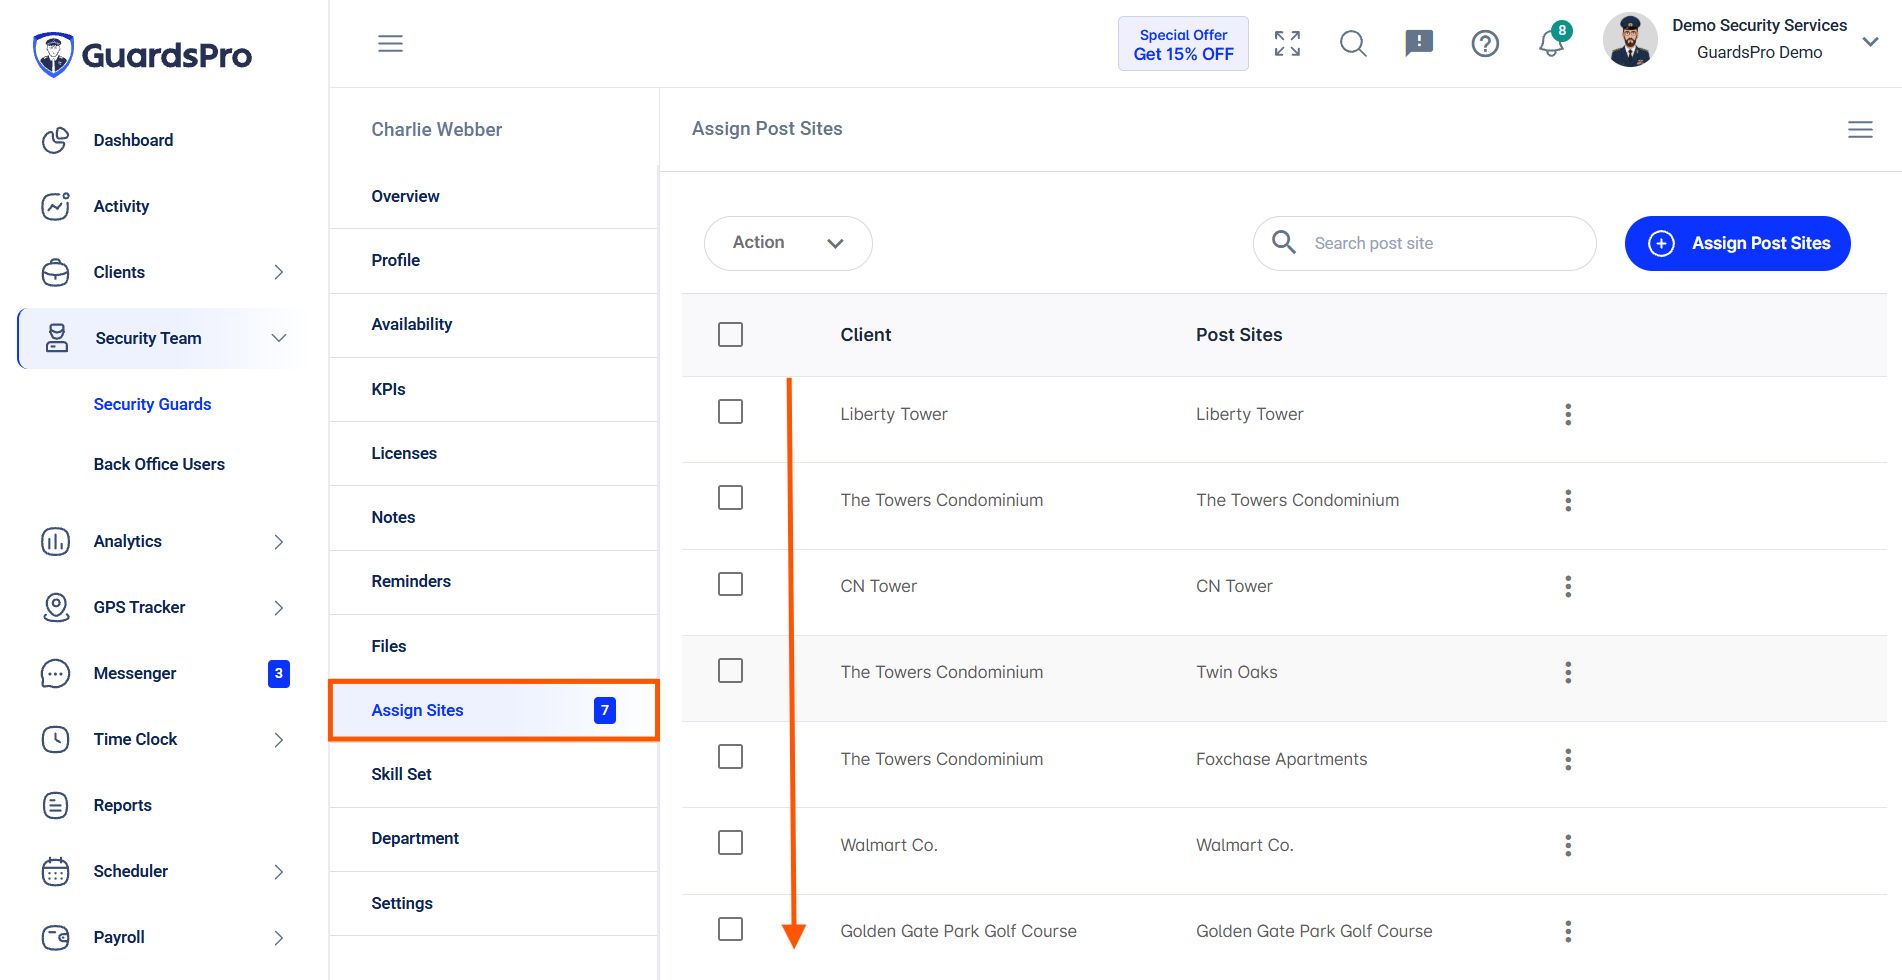Open the feedback message icon
Screen dimensions: 1902x980
pos(1419,43)
